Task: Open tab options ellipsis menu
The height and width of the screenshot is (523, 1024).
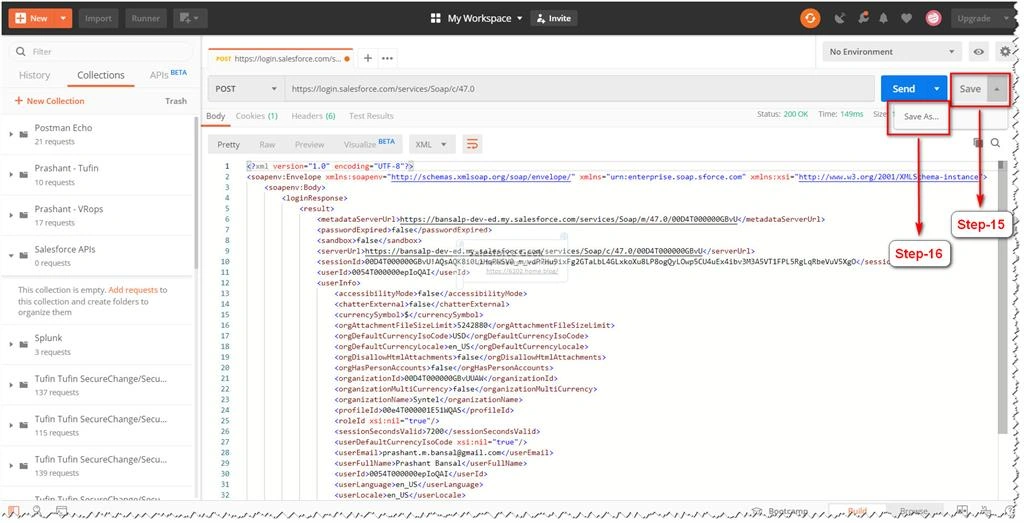Action: coord(387,58)
